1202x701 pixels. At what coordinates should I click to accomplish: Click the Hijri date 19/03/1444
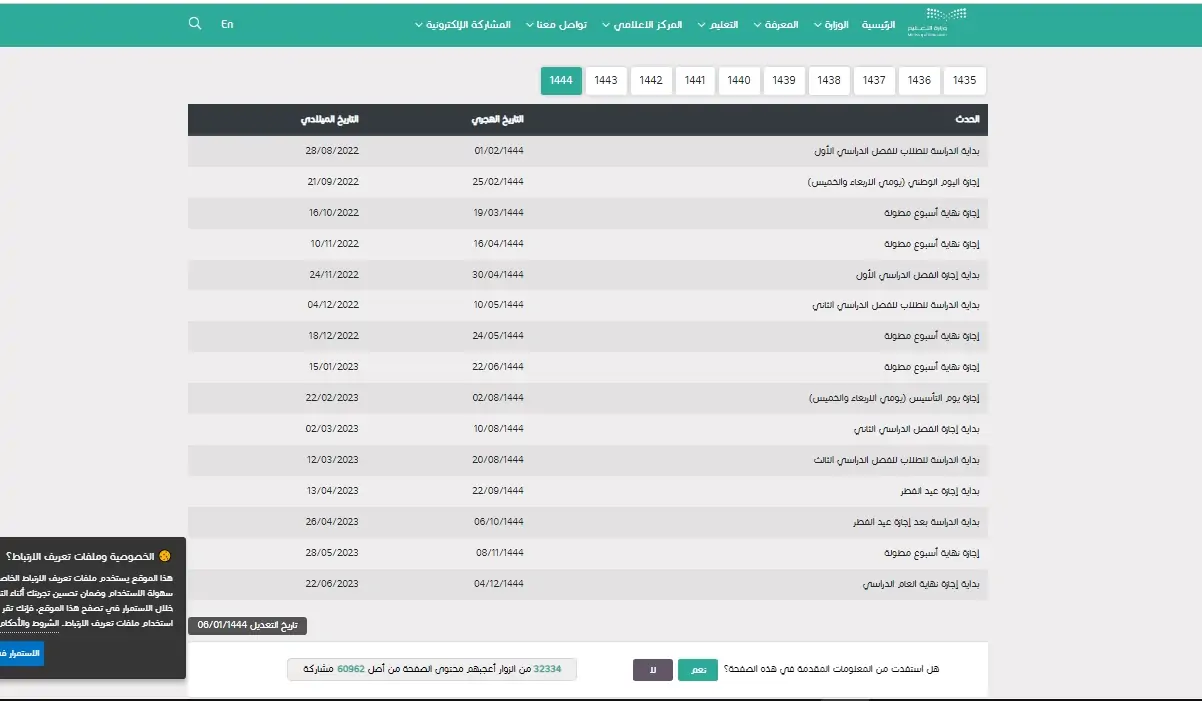point(499,213)
